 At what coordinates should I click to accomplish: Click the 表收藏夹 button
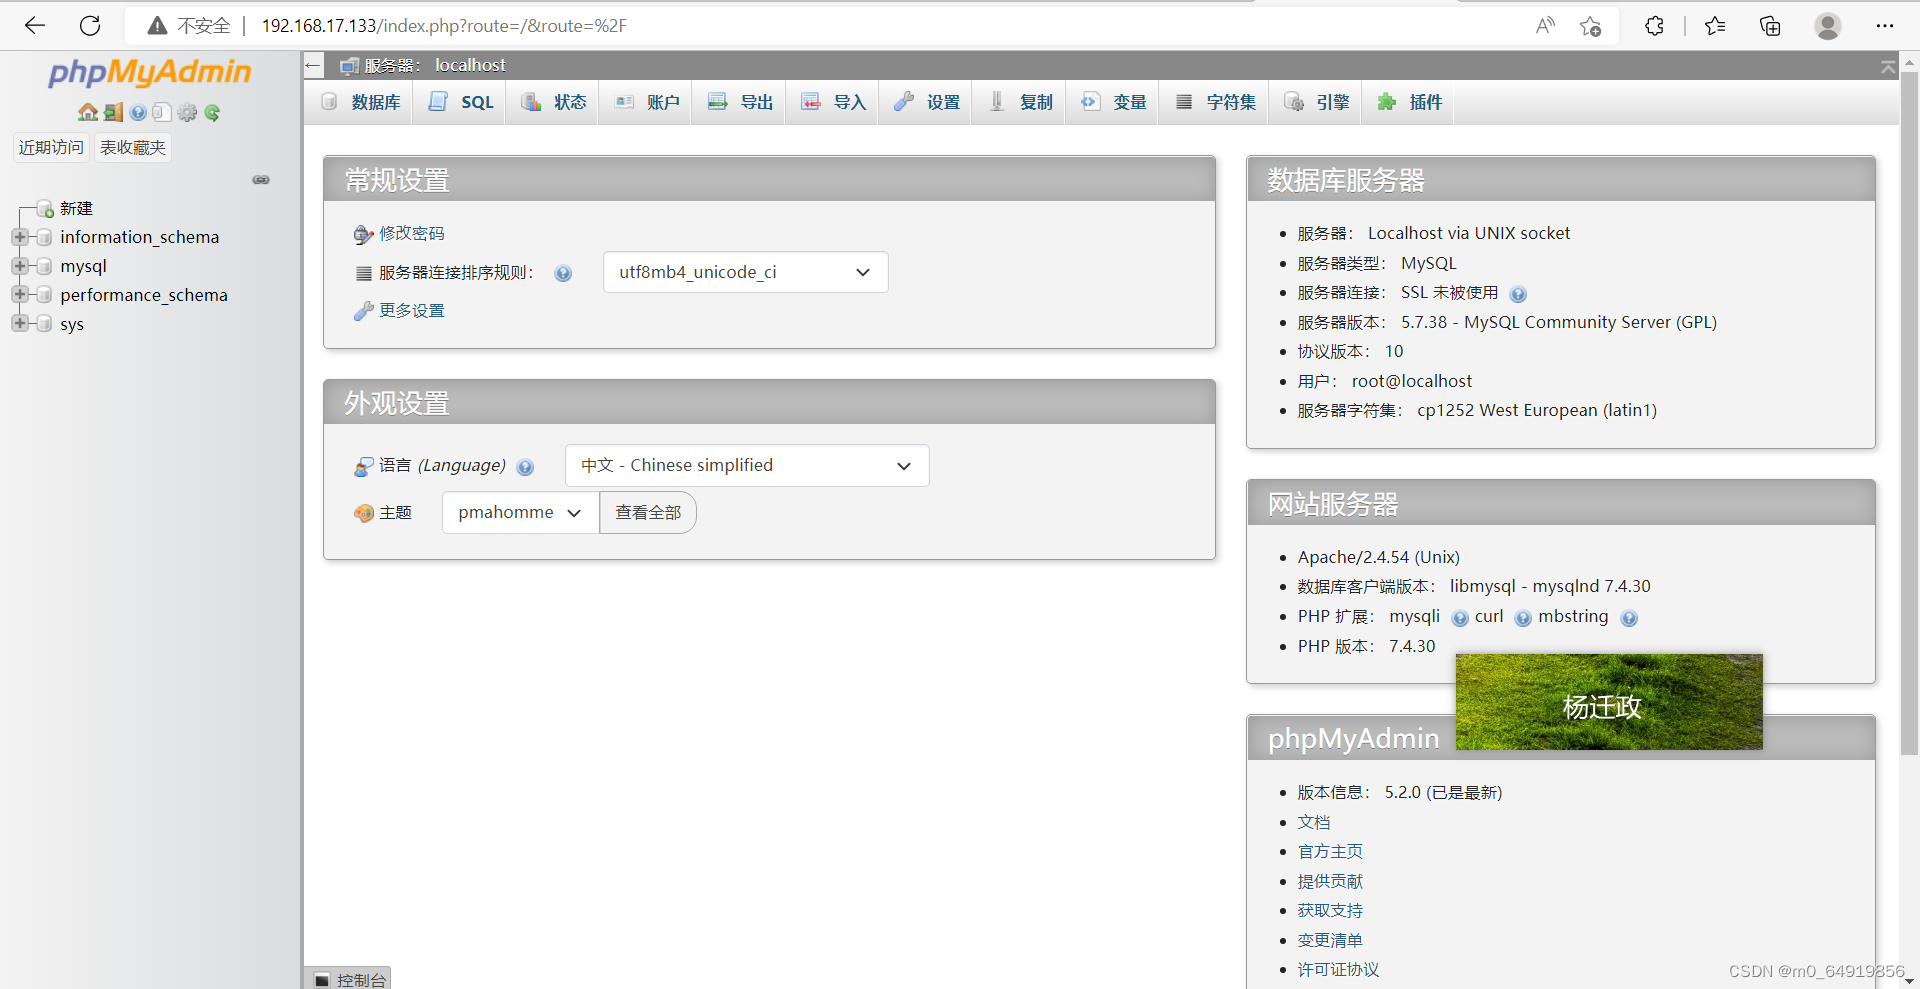click(133, 148)
